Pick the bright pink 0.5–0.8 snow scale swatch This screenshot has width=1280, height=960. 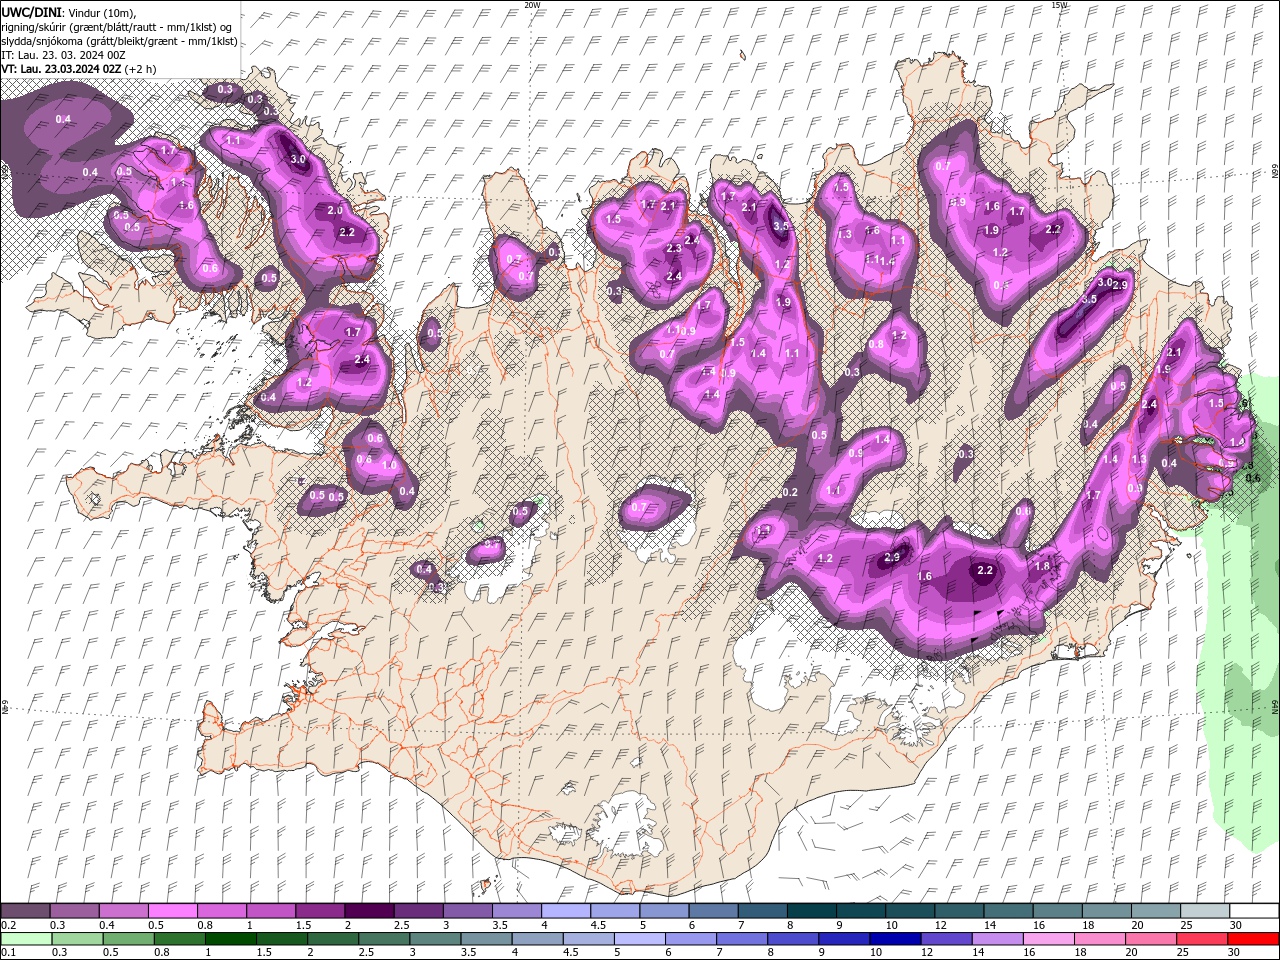172,911
